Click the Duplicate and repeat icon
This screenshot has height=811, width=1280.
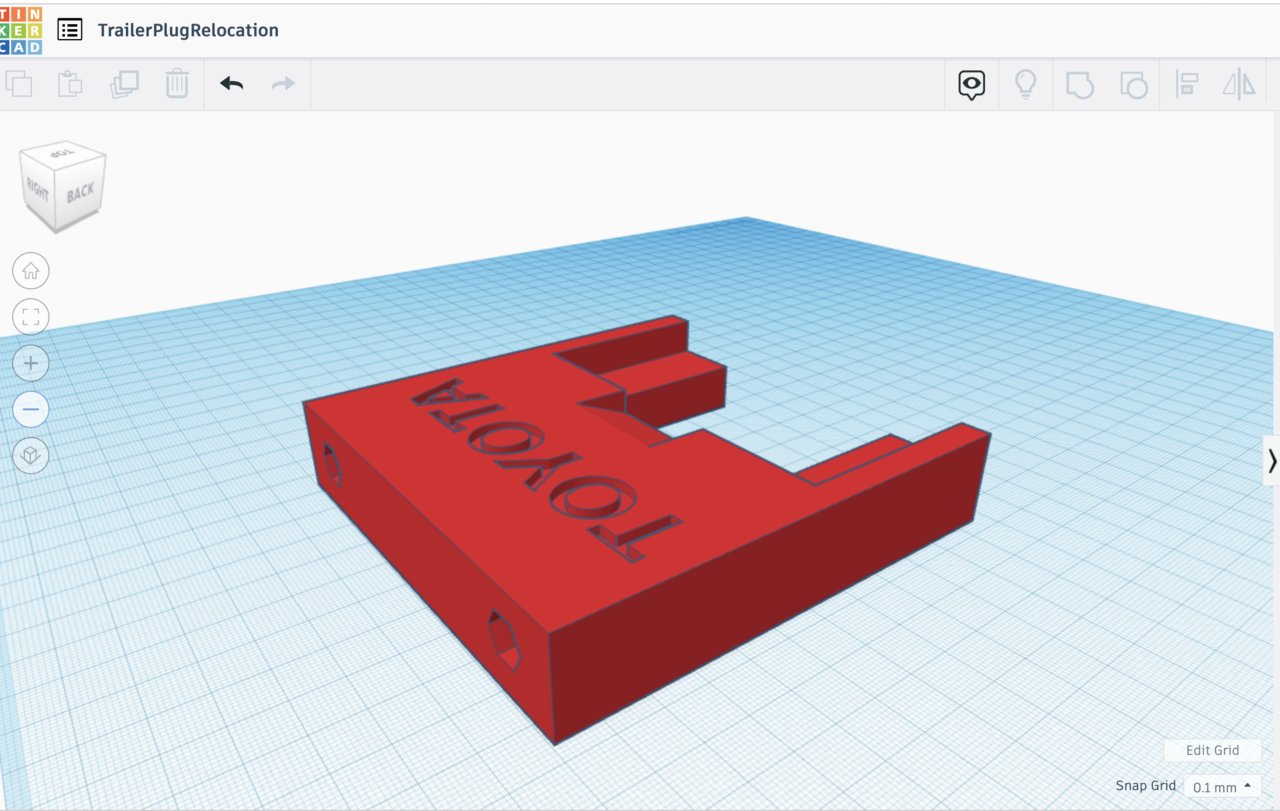[x=124, y=84]
